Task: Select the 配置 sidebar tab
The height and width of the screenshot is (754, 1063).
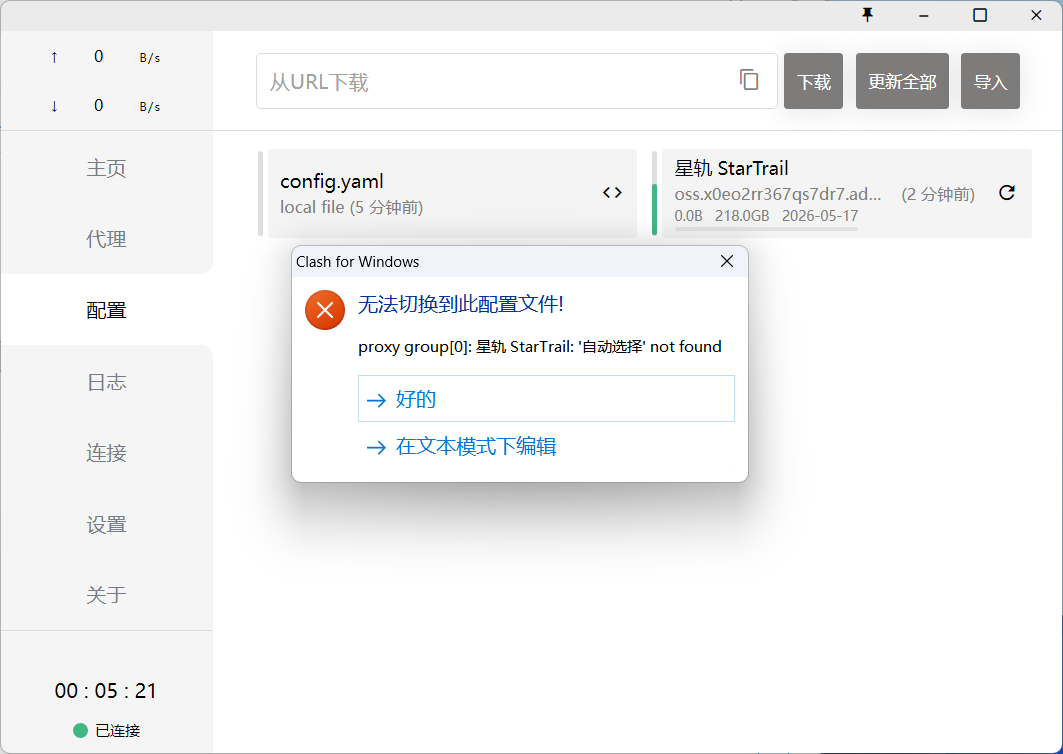Action: point(106,310)
